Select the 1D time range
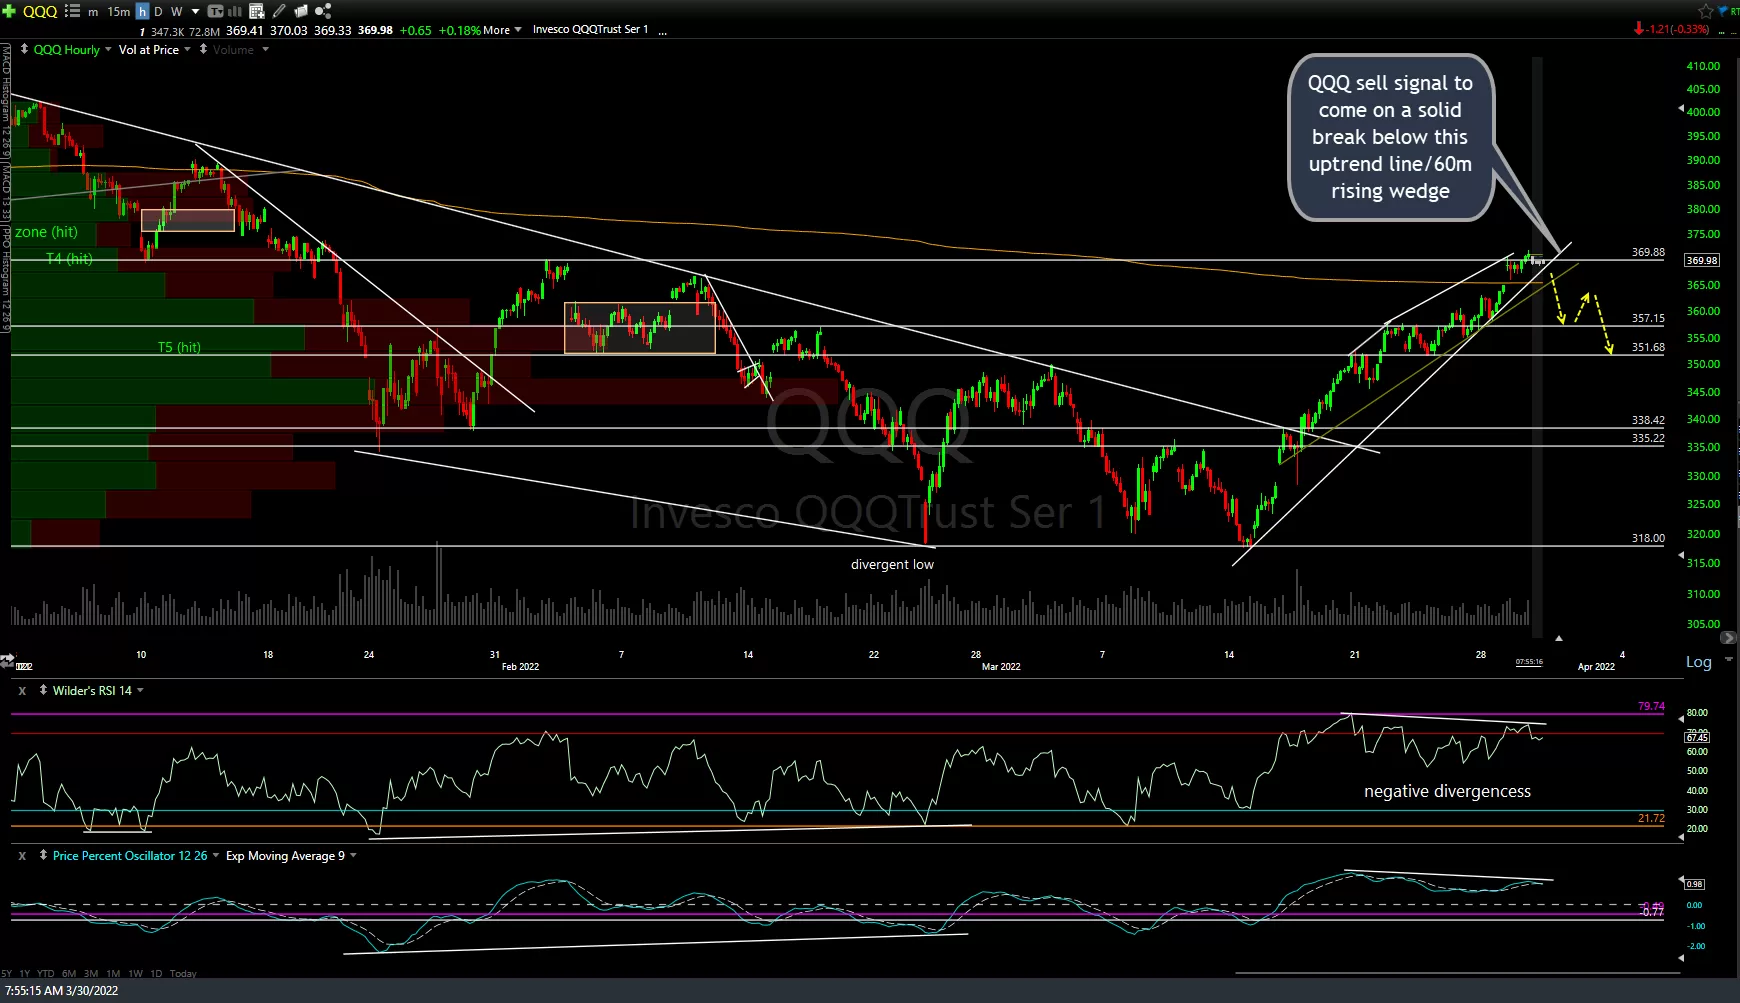The image size is (1740, 1003). 156,974
